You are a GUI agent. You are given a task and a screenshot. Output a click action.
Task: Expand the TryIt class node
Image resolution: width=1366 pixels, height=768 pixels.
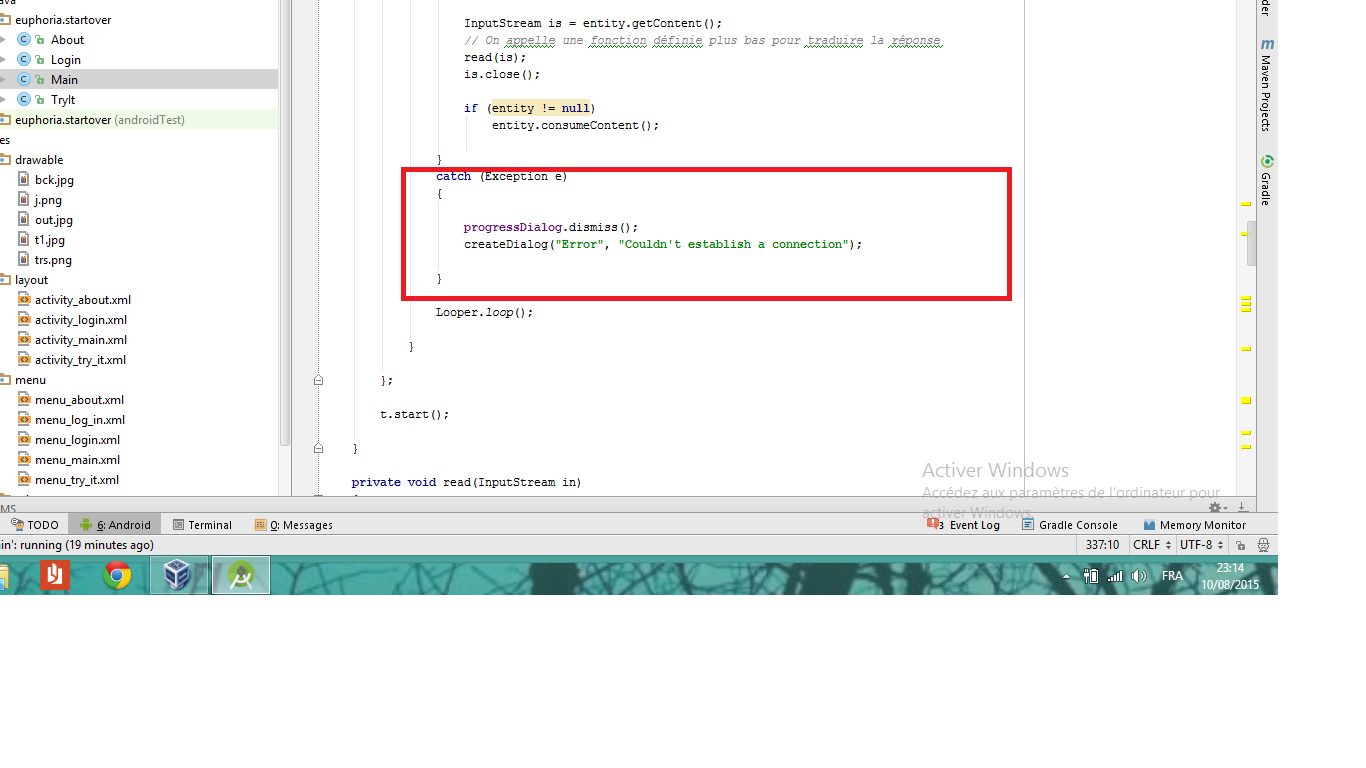tap(3, 100)
